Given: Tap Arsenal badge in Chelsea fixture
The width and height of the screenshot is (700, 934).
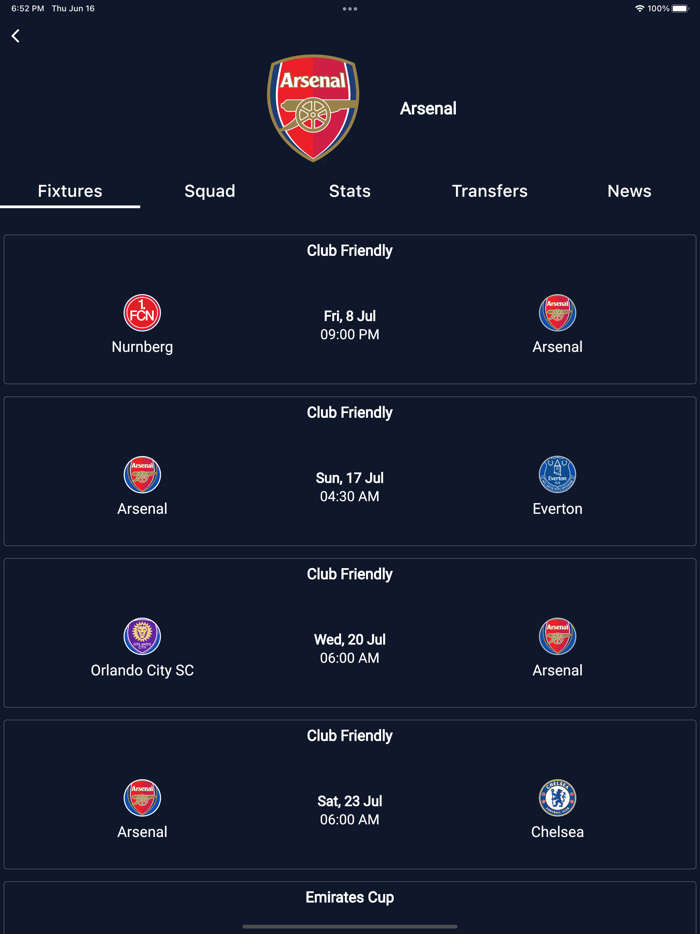Looking at the screenshot, I should click(x=142, y=798).
